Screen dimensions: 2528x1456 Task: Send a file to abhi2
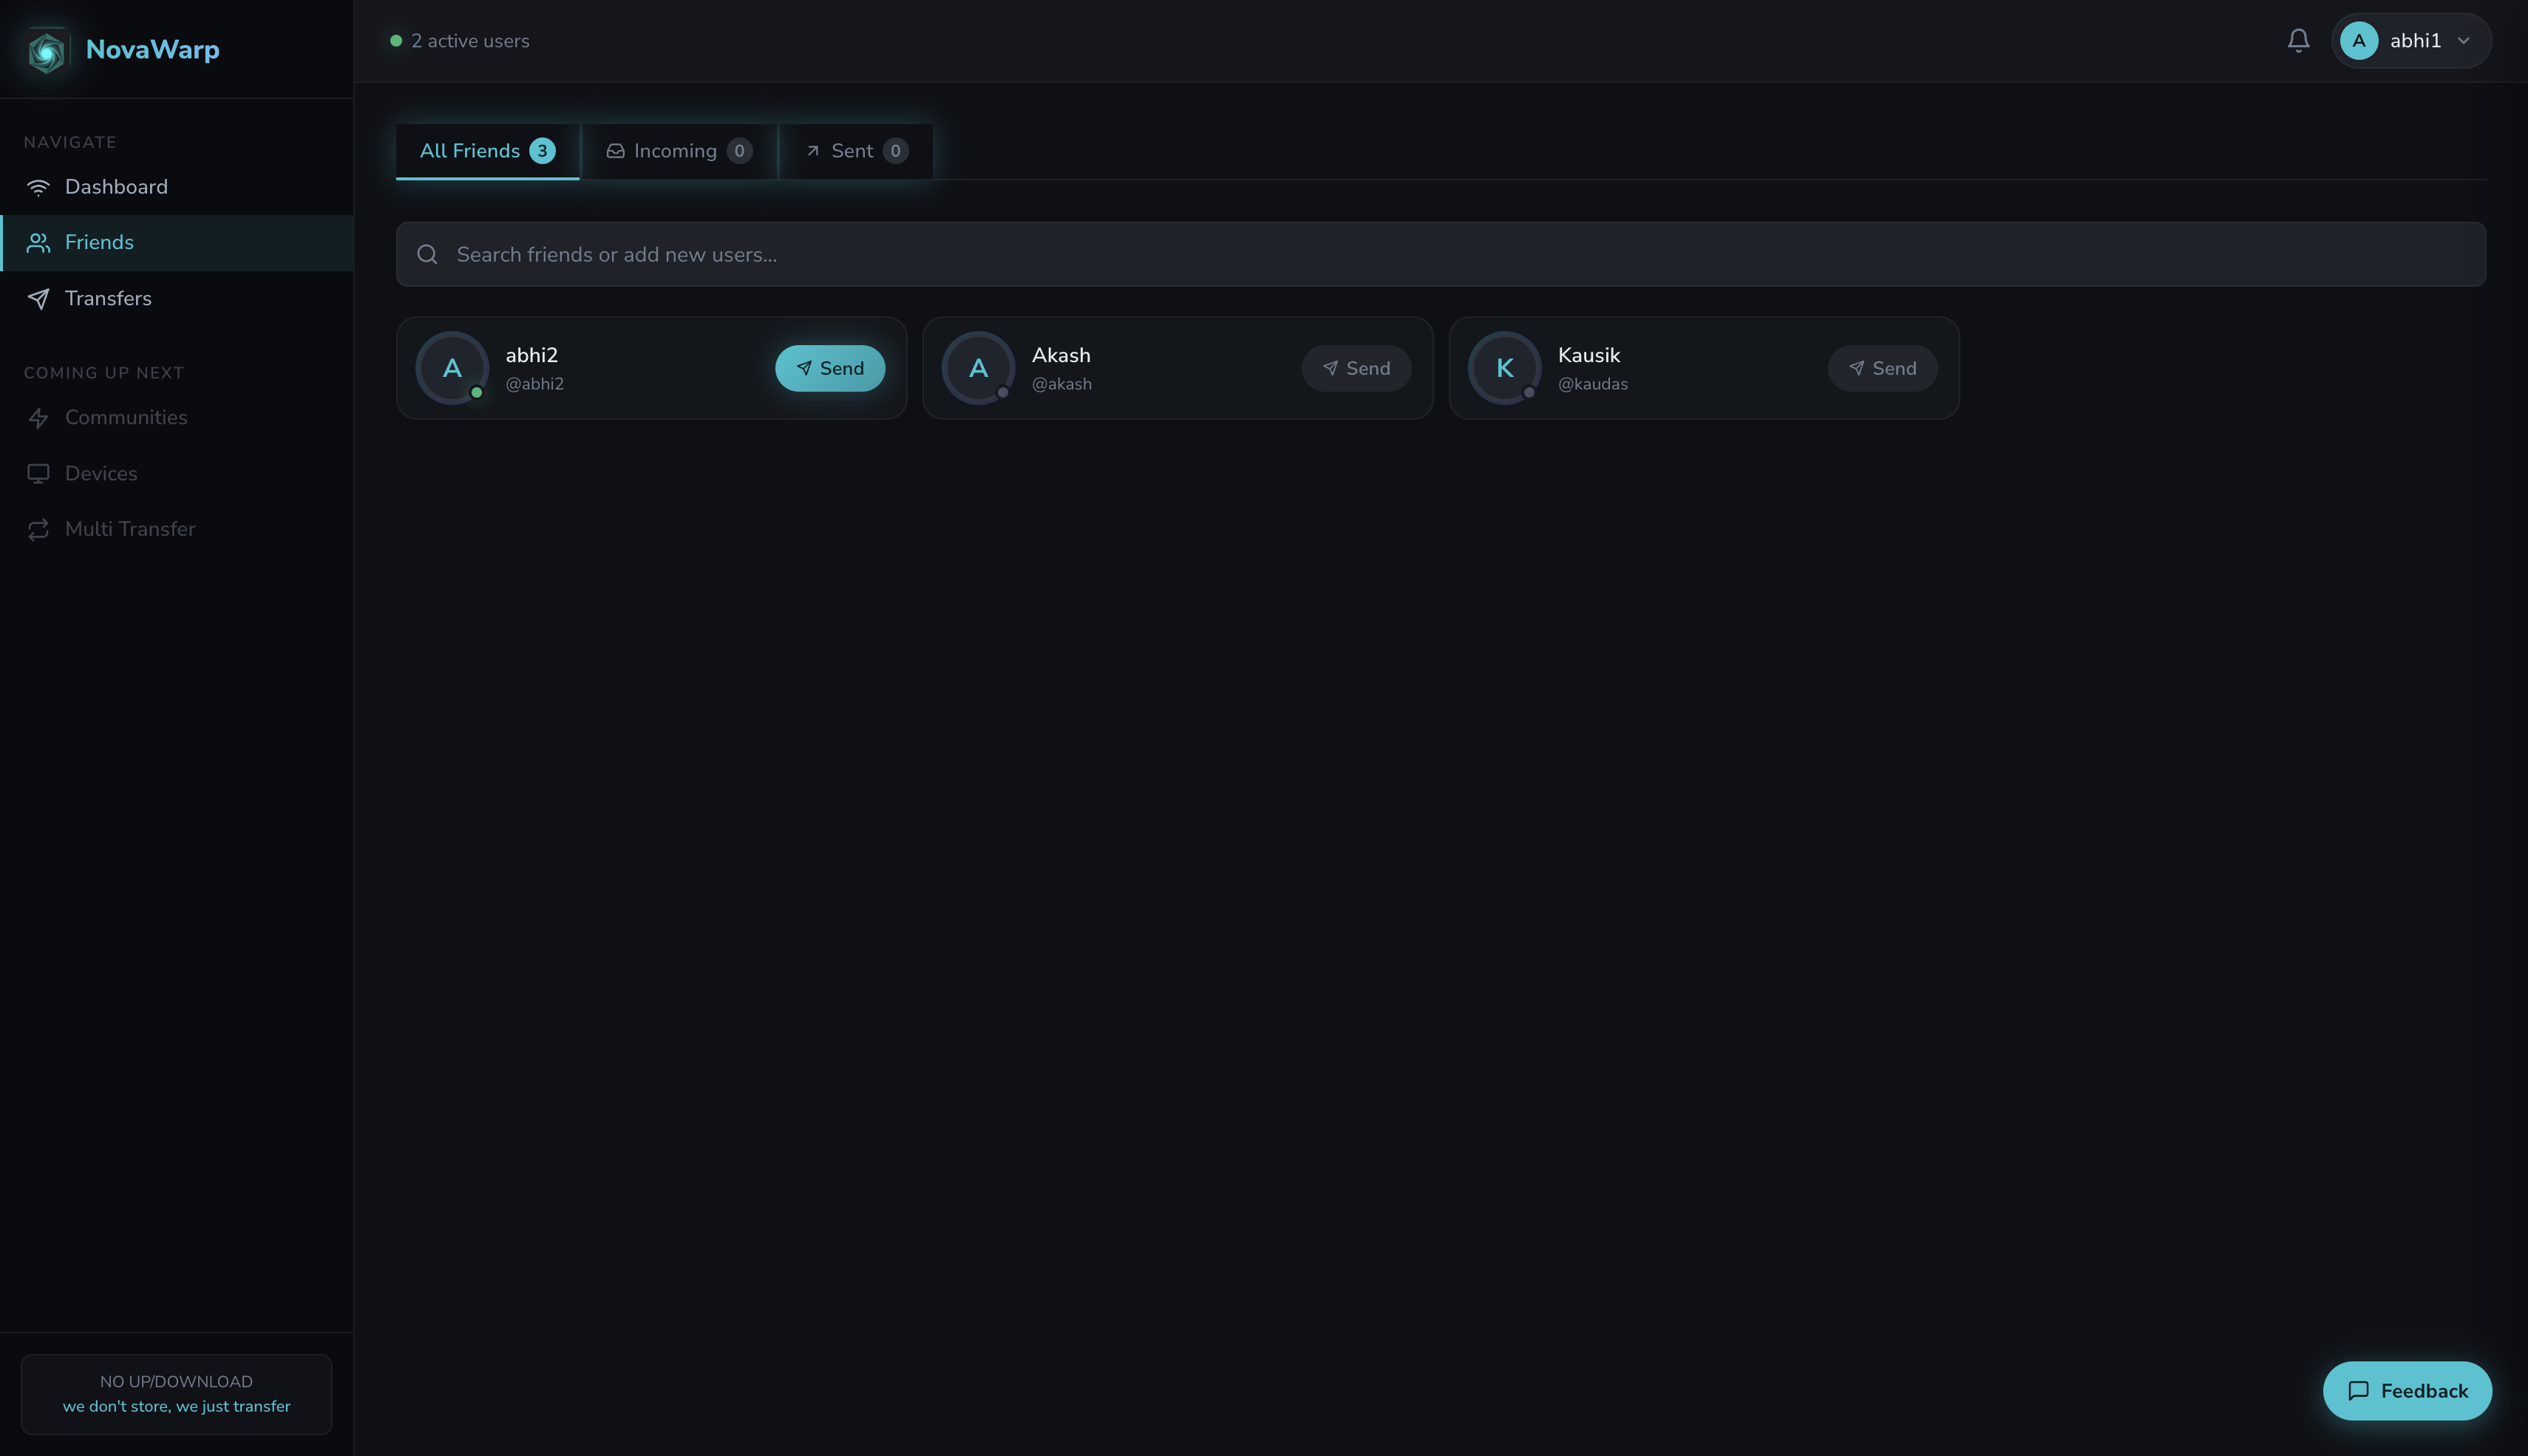(830, 368)
